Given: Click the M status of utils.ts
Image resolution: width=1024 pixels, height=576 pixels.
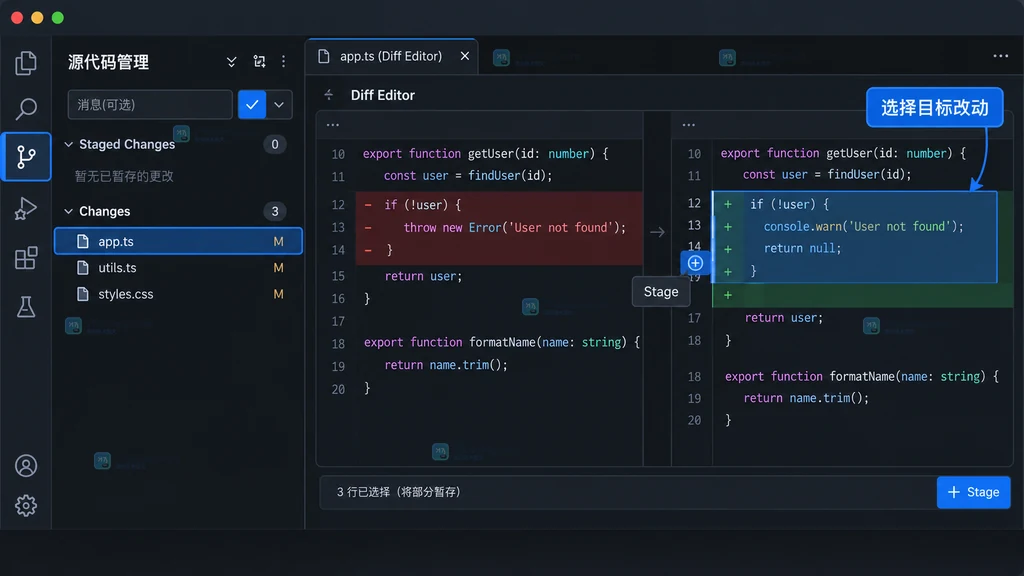Looking at the screenshot, I should pyautogui.click(x=278, y=268).
